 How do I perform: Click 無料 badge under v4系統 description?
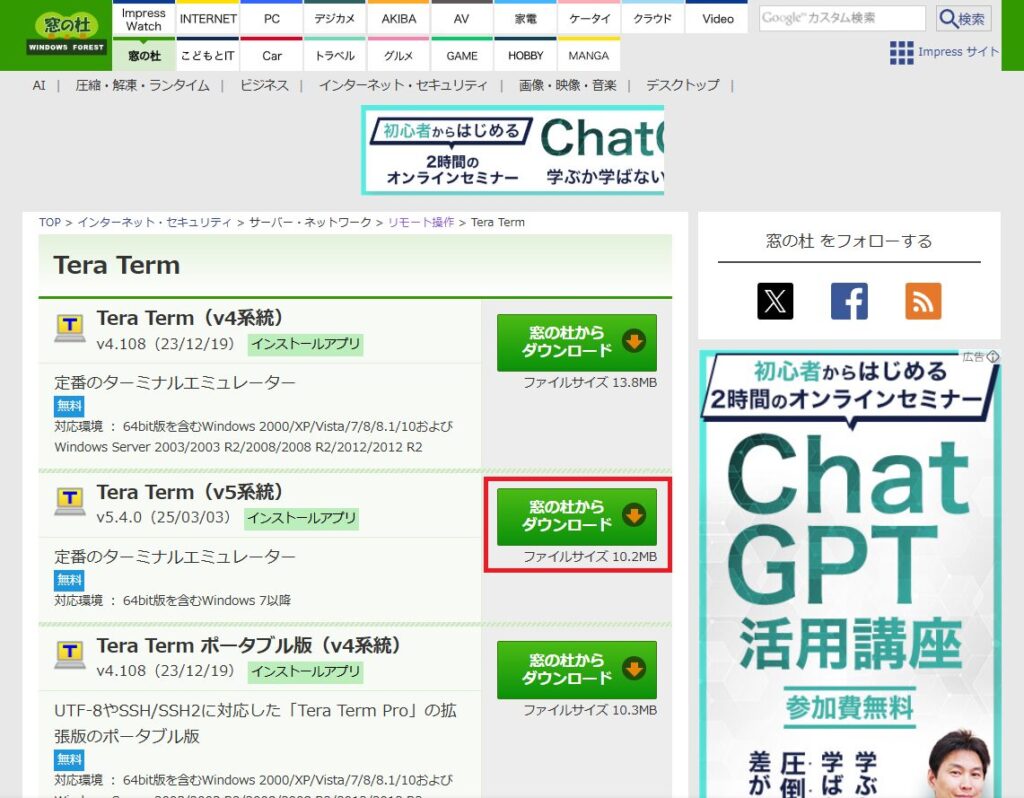click(69, 406)
